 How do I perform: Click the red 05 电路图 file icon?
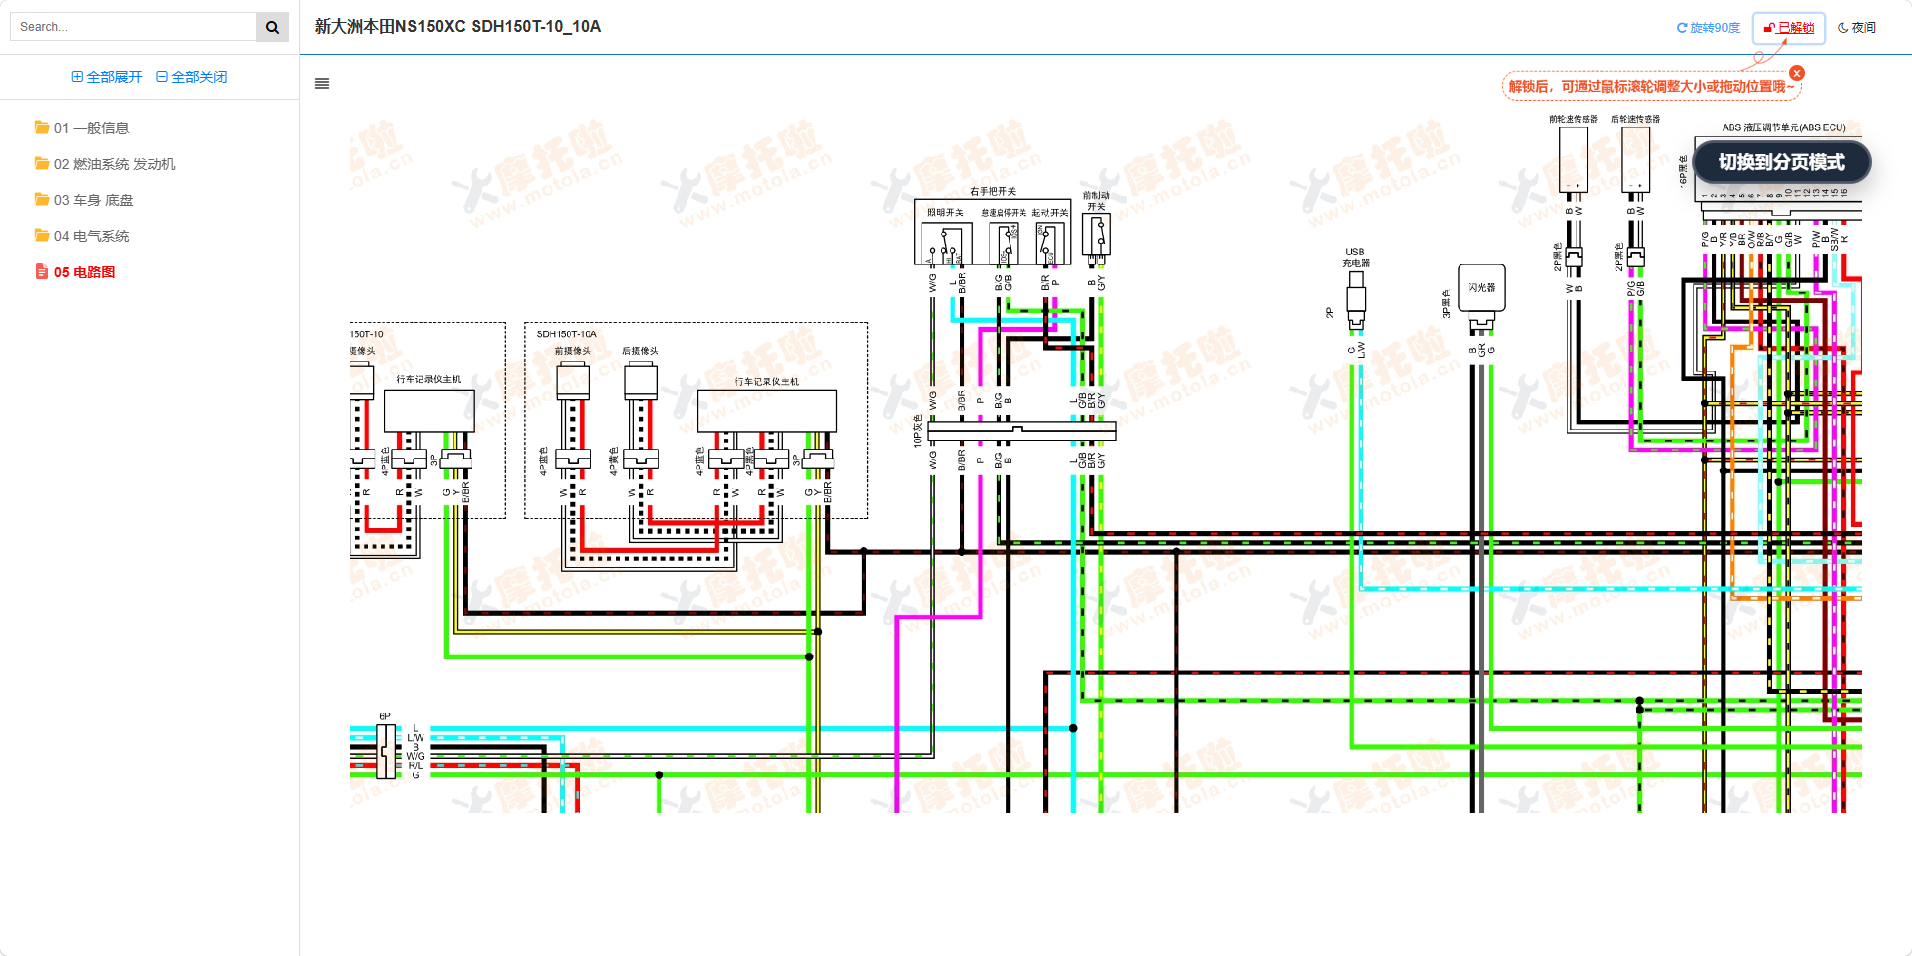click(x=42, y=272)
